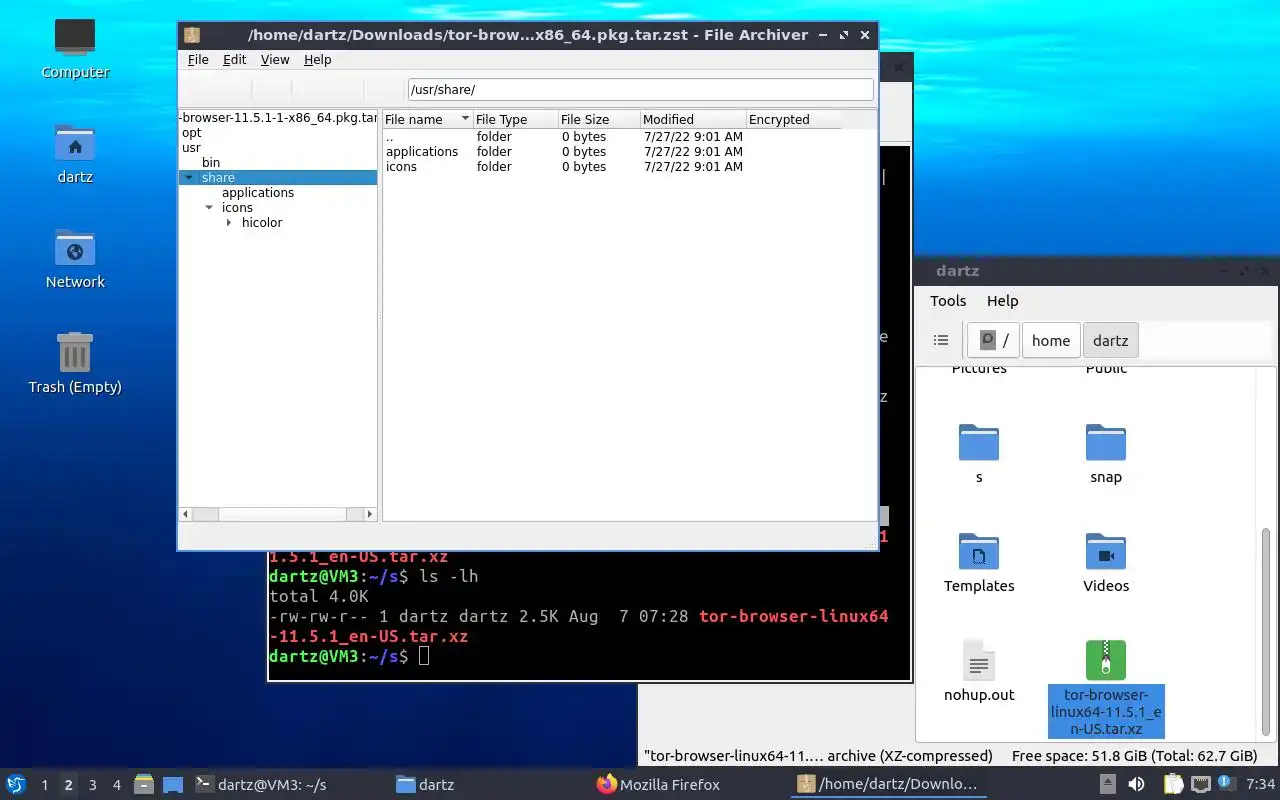
Task: Collapse the share folder in archive tree
Action: pos(189,178)
